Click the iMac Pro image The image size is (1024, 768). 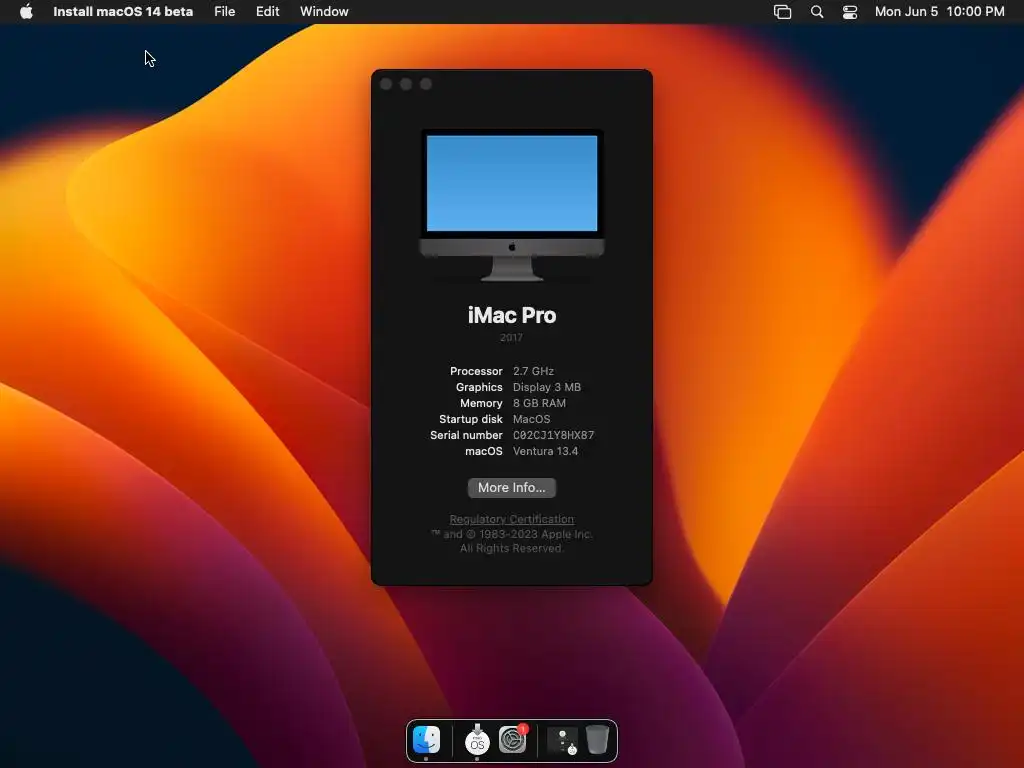coord(511,205)
